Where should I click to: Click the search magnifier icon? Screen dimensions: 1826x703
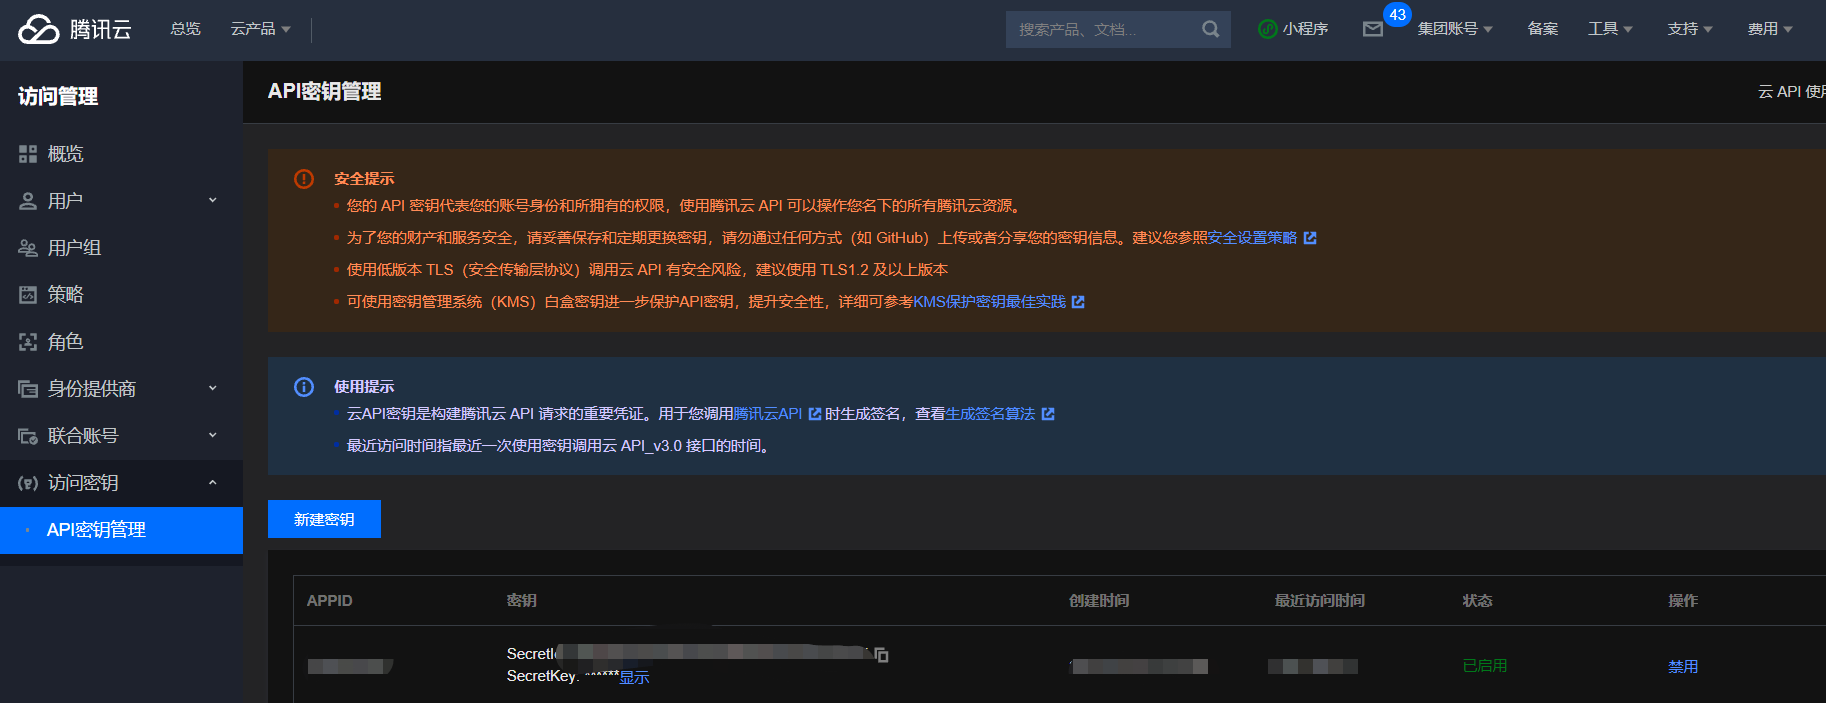pyautogui.click(x=1210, y=29)
